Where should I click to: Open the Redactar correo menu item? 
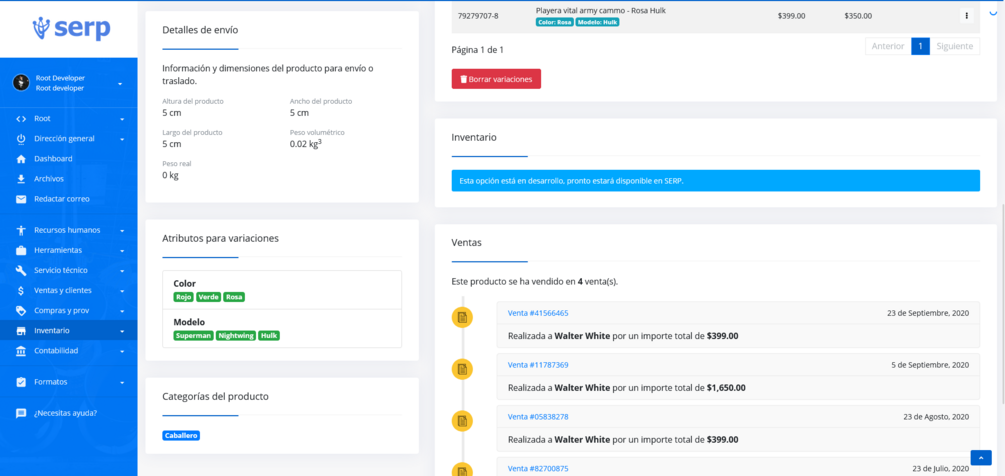click(x=69, y=199)
